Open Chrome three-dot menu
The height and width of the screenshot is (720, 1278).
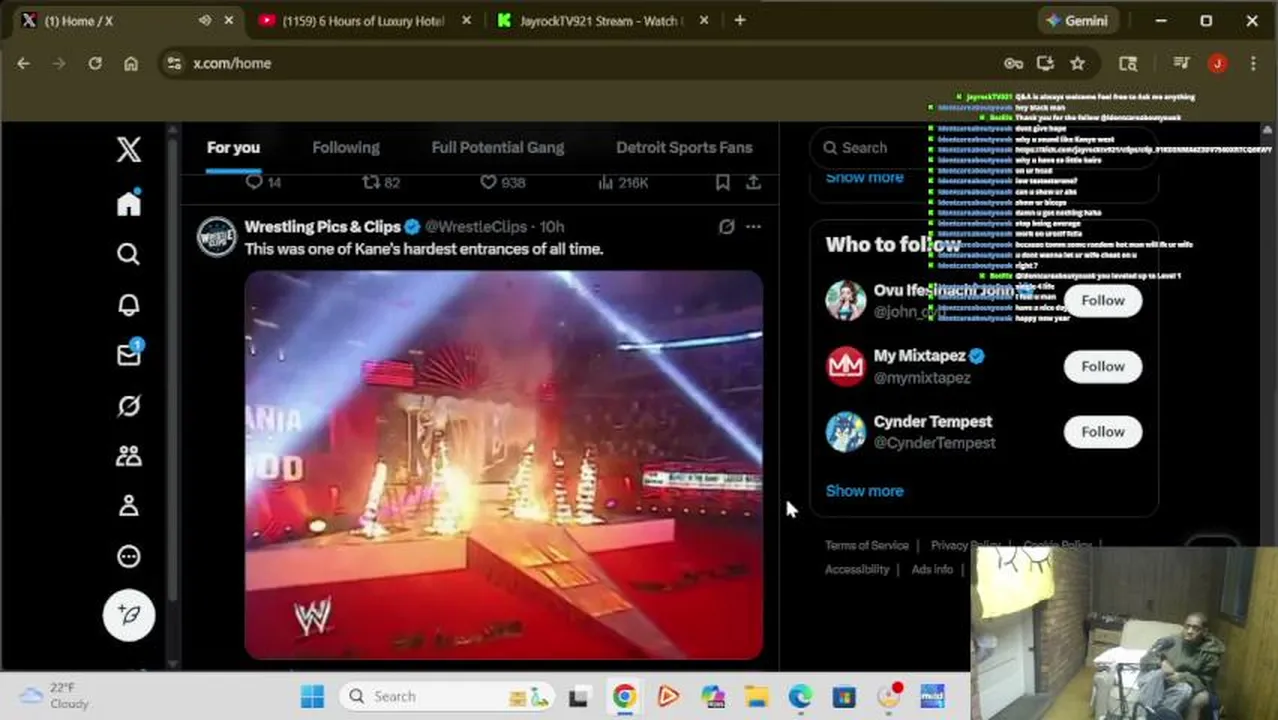click(x=1253, y=63)
